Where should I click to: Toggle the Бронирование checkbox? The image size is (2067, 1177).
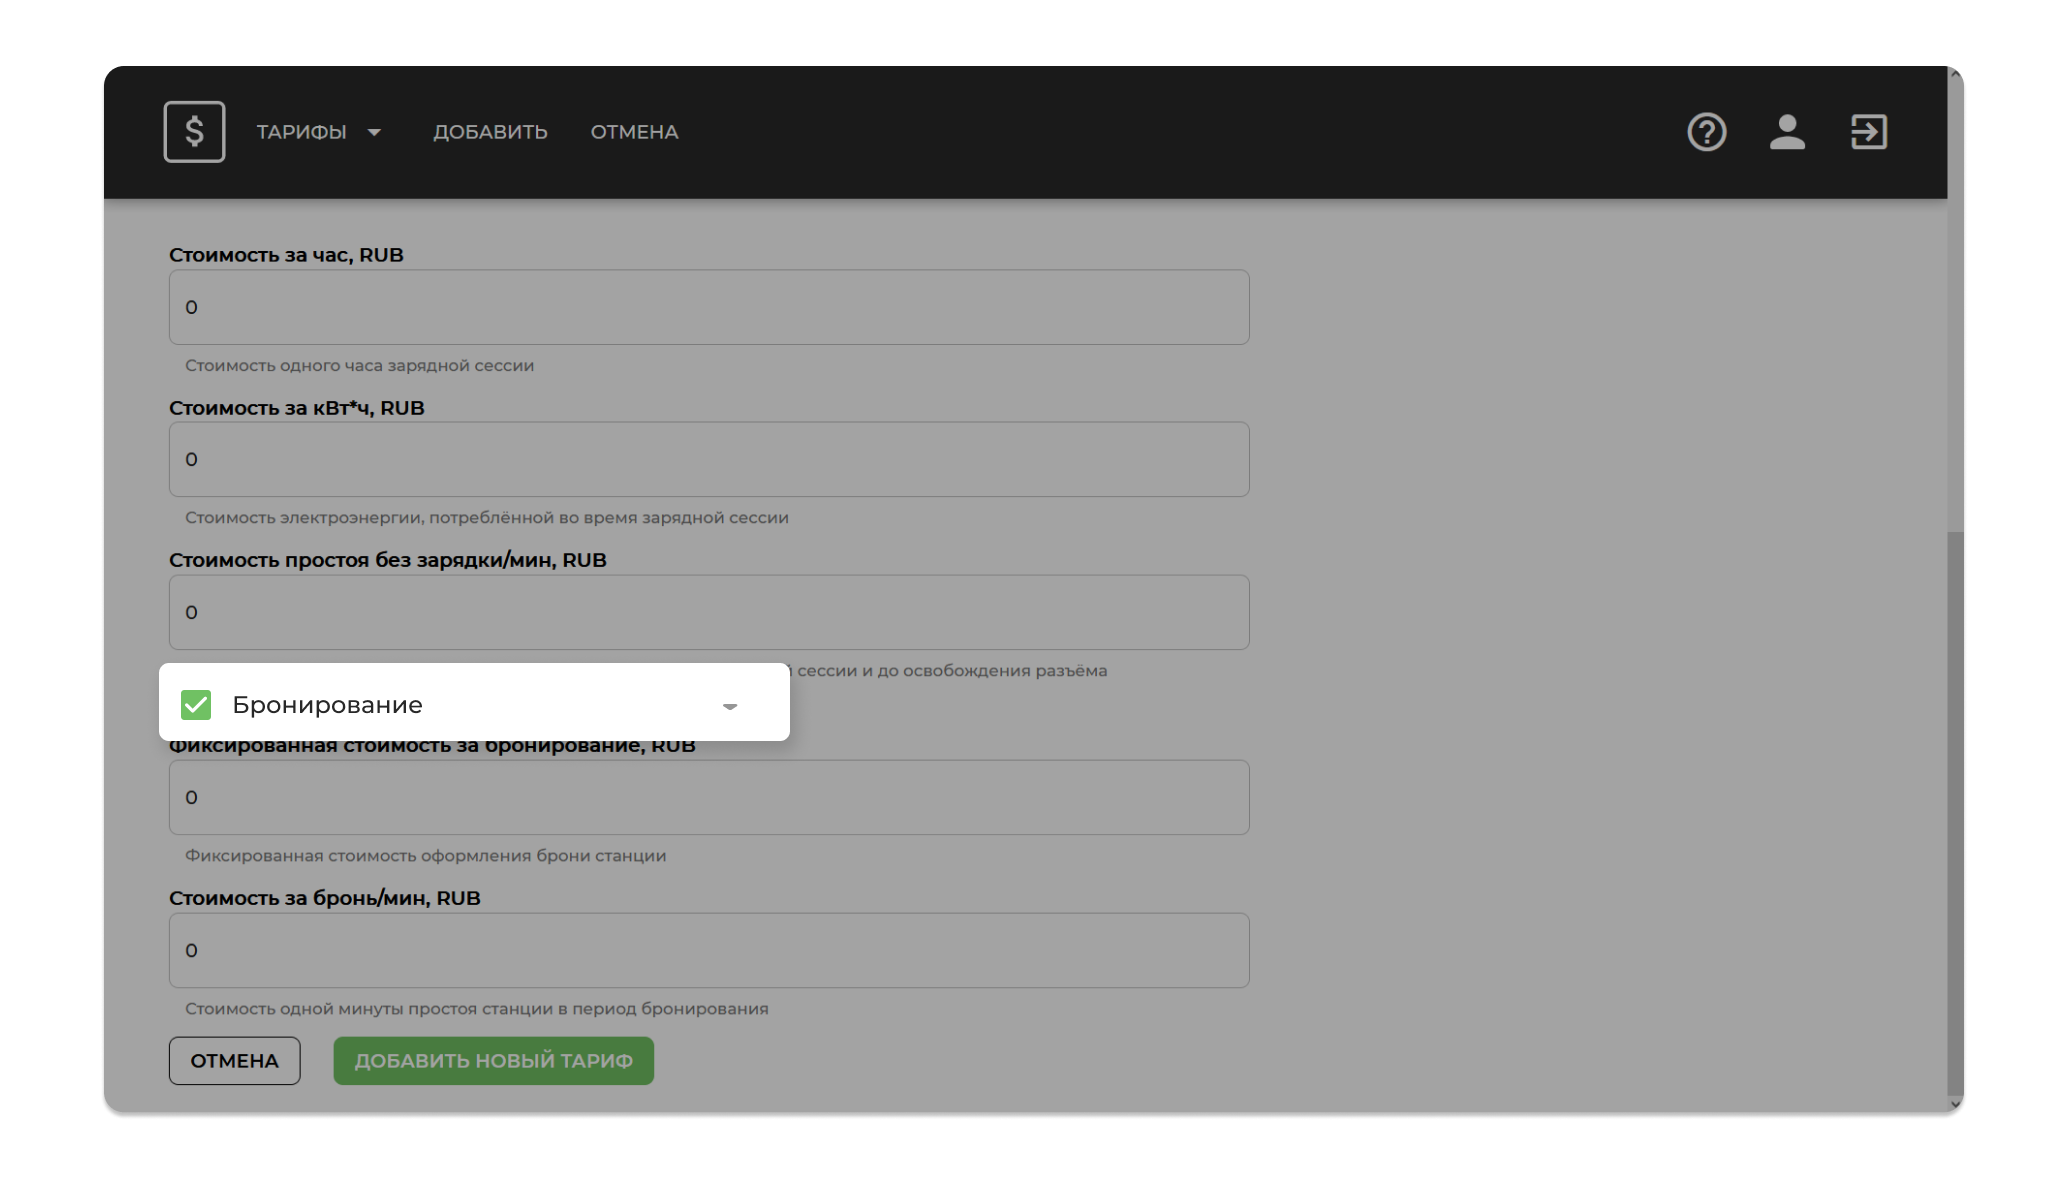(196, 704)
